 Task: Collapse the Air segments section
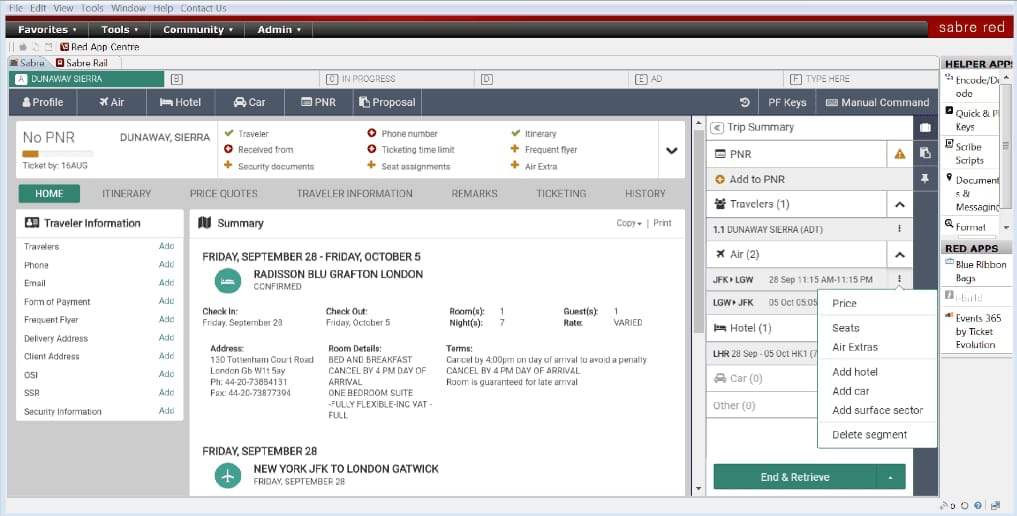coord(899,255)
